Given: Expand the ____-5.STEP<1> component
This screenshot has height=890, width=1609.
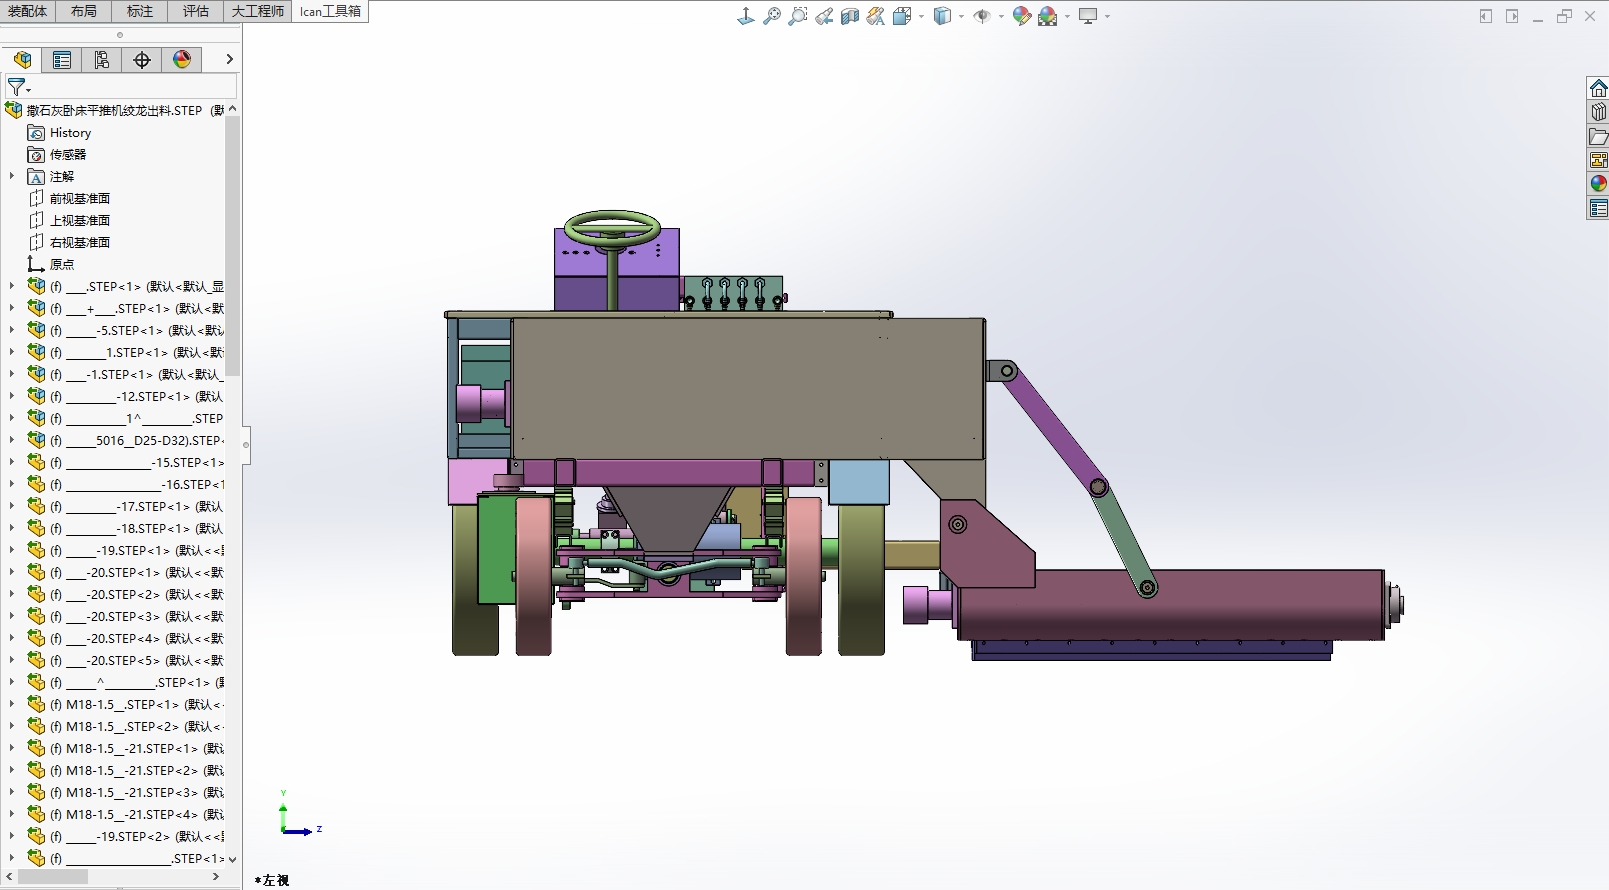Looking at the screenshot, I should (x=12, y=330).
